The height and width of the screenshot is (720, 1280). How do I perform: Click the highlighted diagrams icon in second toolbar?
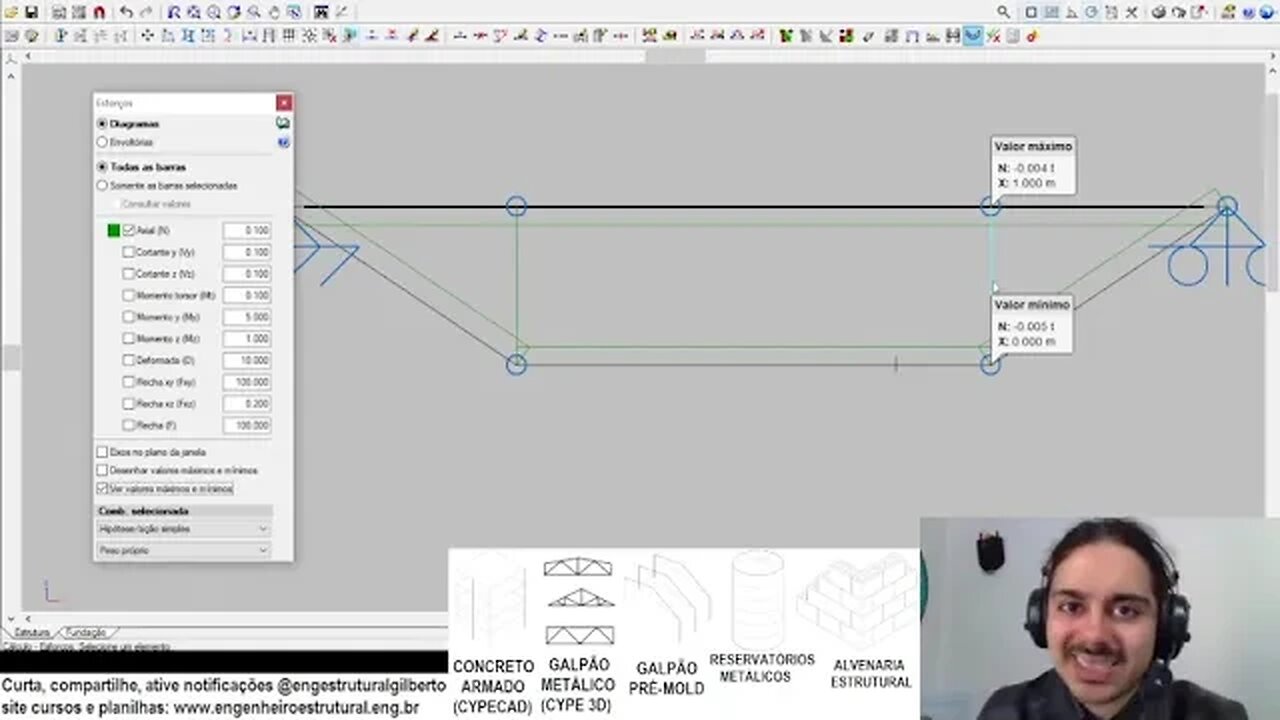coord(972,36)
